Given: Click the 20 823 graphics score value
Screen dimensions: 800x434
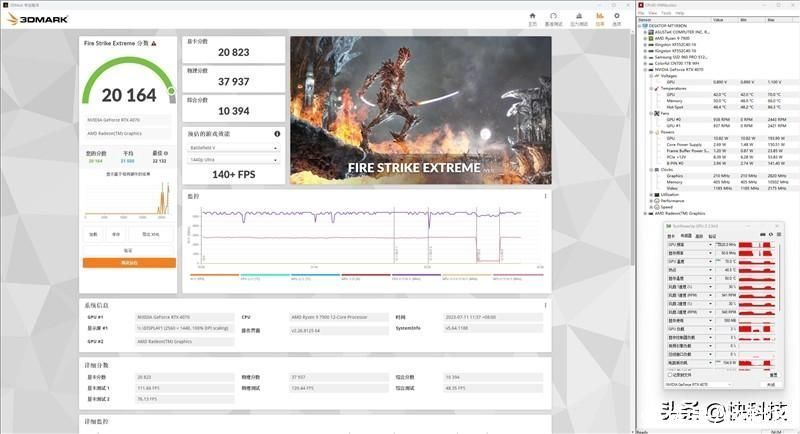Looking at the screenshot, I should tap(234, 52).
